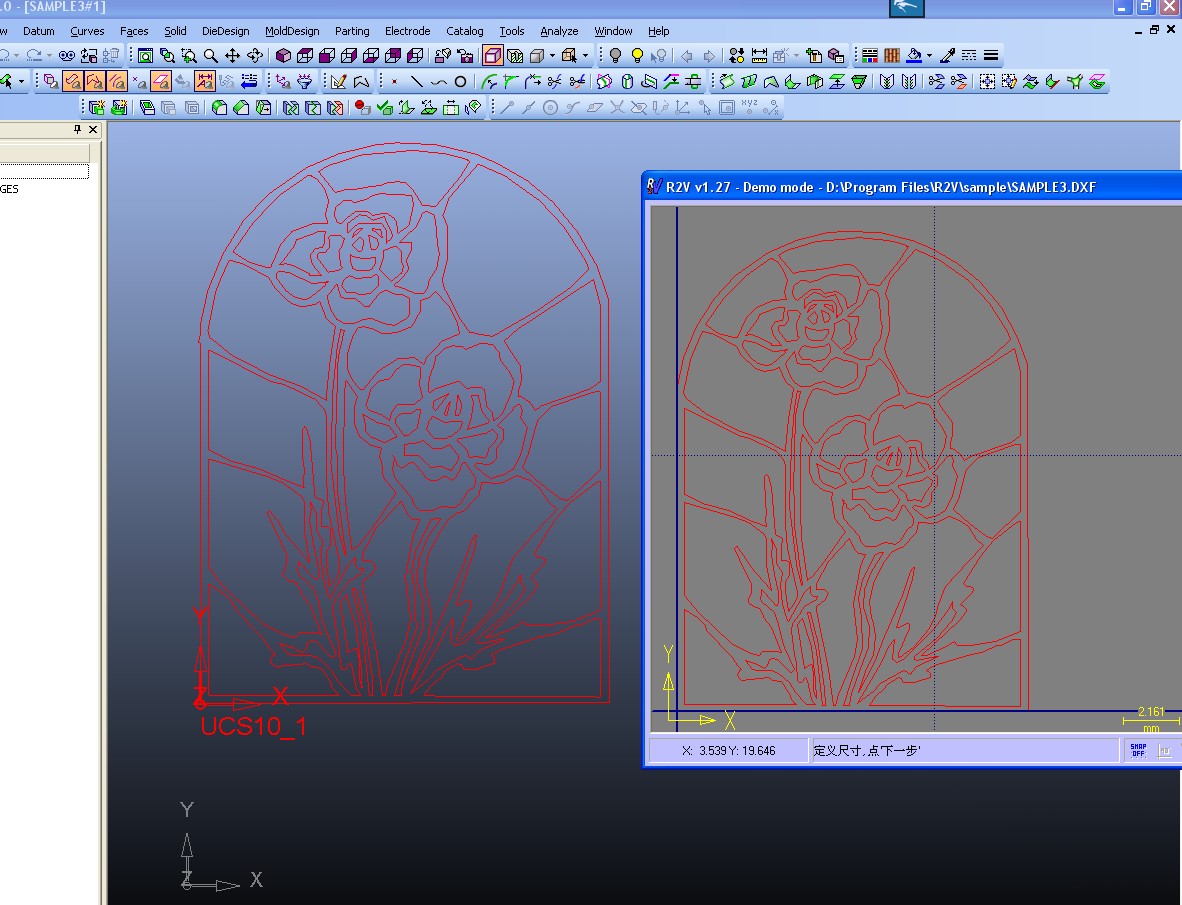
Task: Click the Zoom All fit-view icon
Action: pyautogui.click(x=145, y=56)
